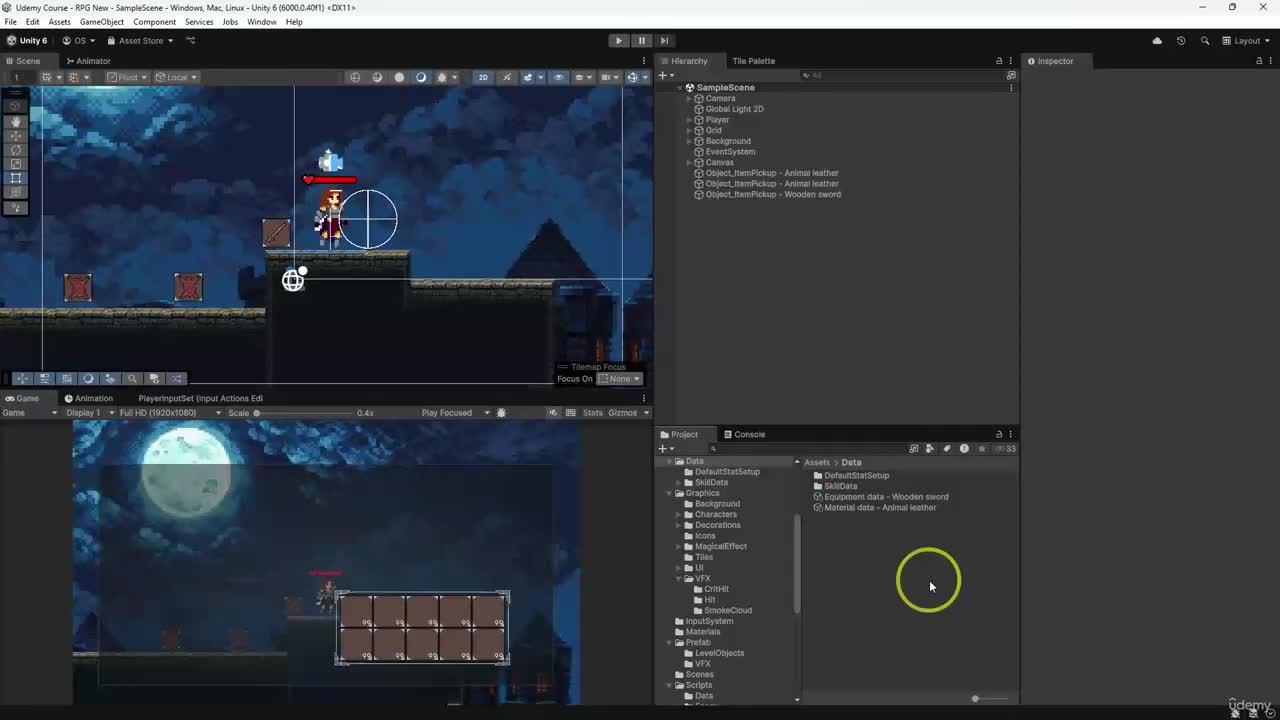Toggle 2D mode in Scene view

(483, 77)
